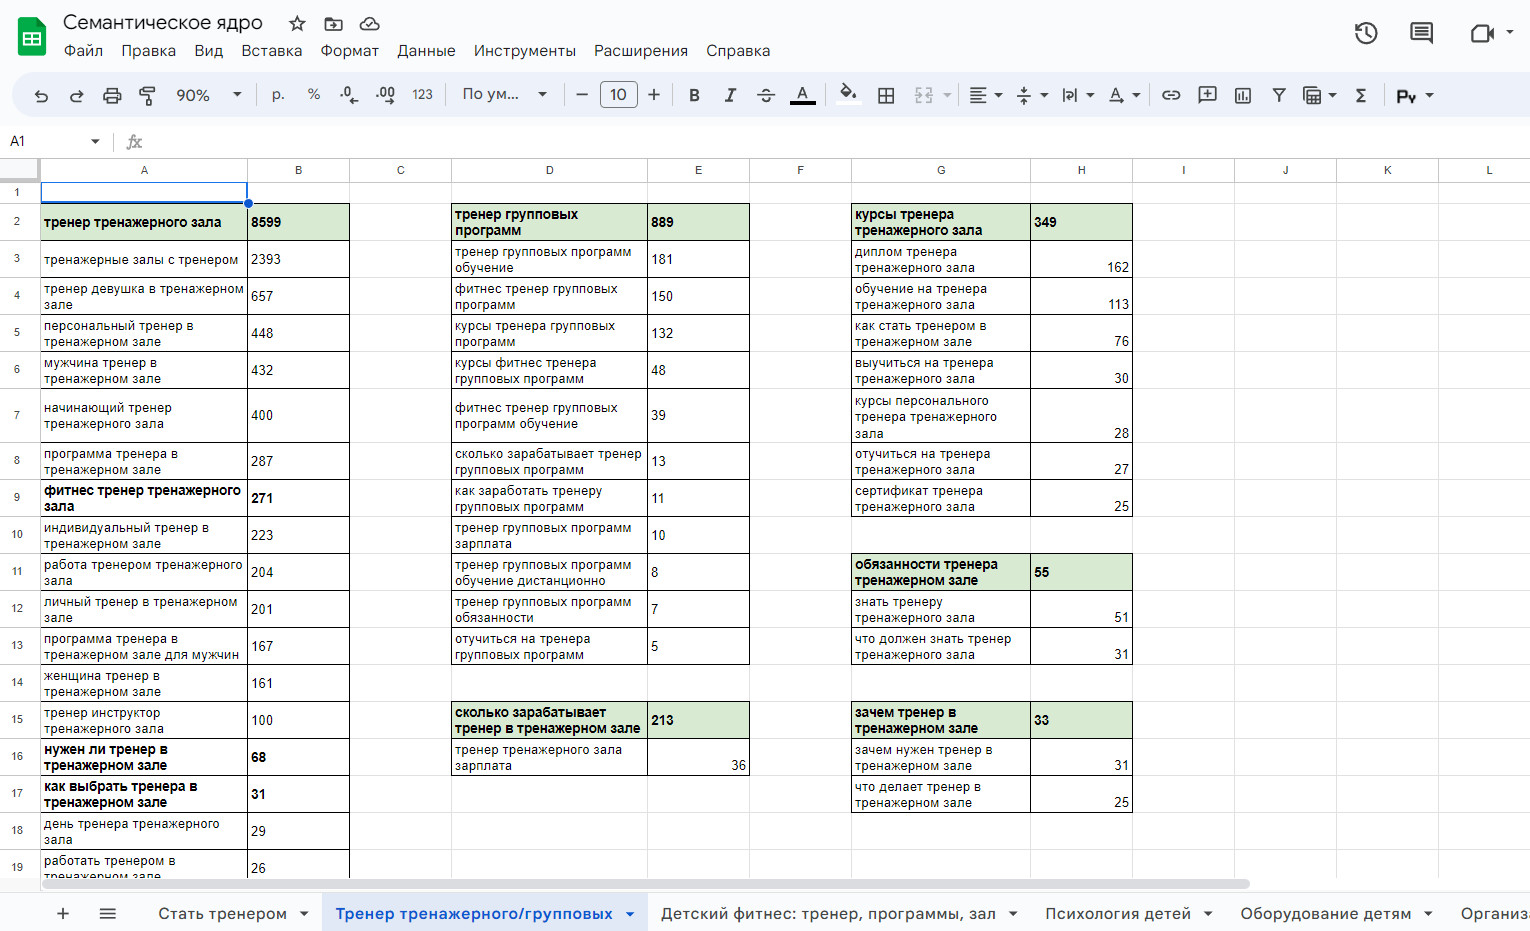Open the Borders tool
This screenshot has width=1530, height=931.
886,95
